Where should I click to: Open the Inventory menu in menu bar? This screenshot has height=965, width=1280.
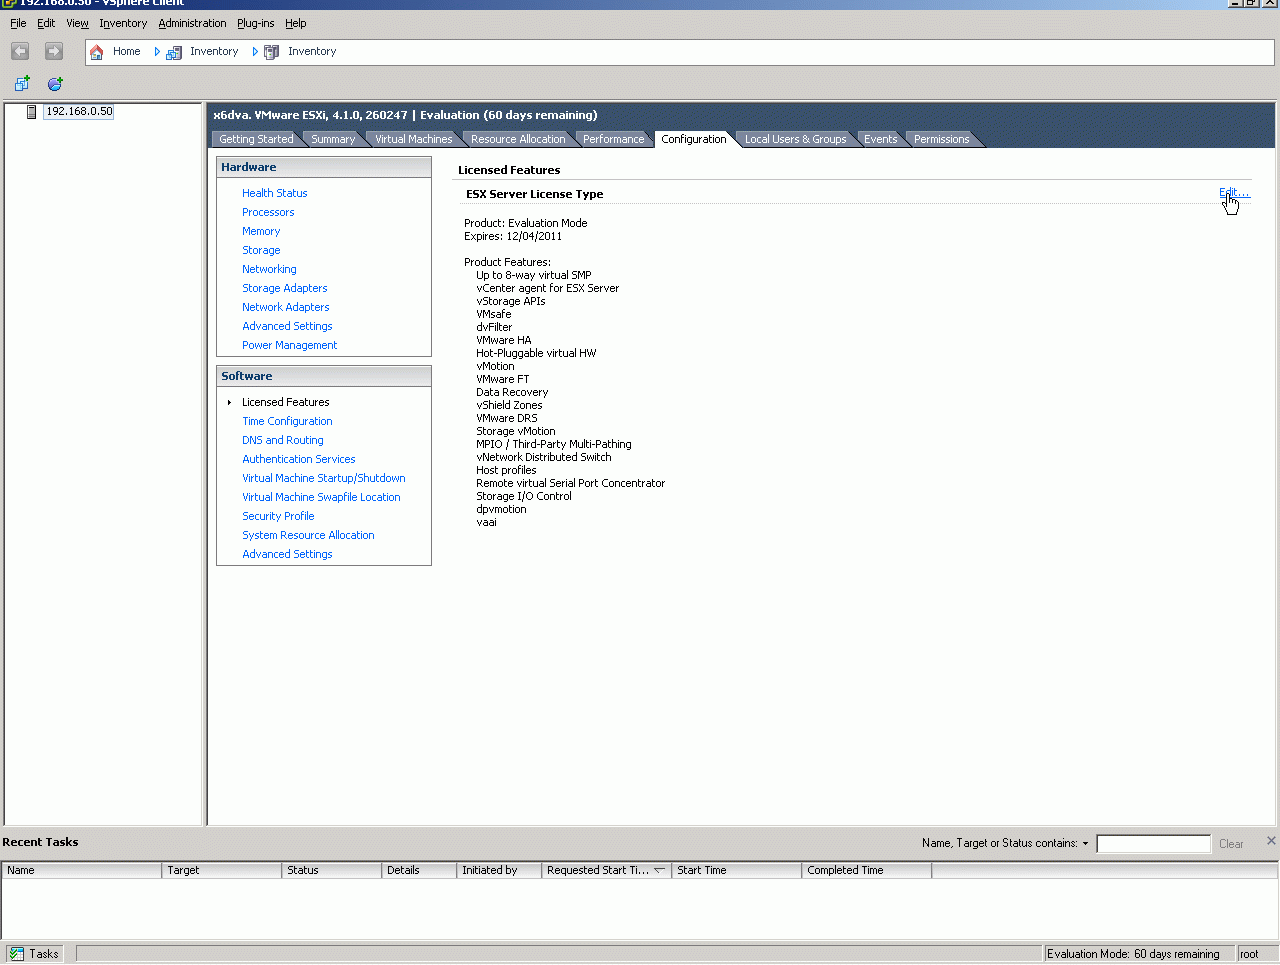pyautogui.click(x=123, y=23)
